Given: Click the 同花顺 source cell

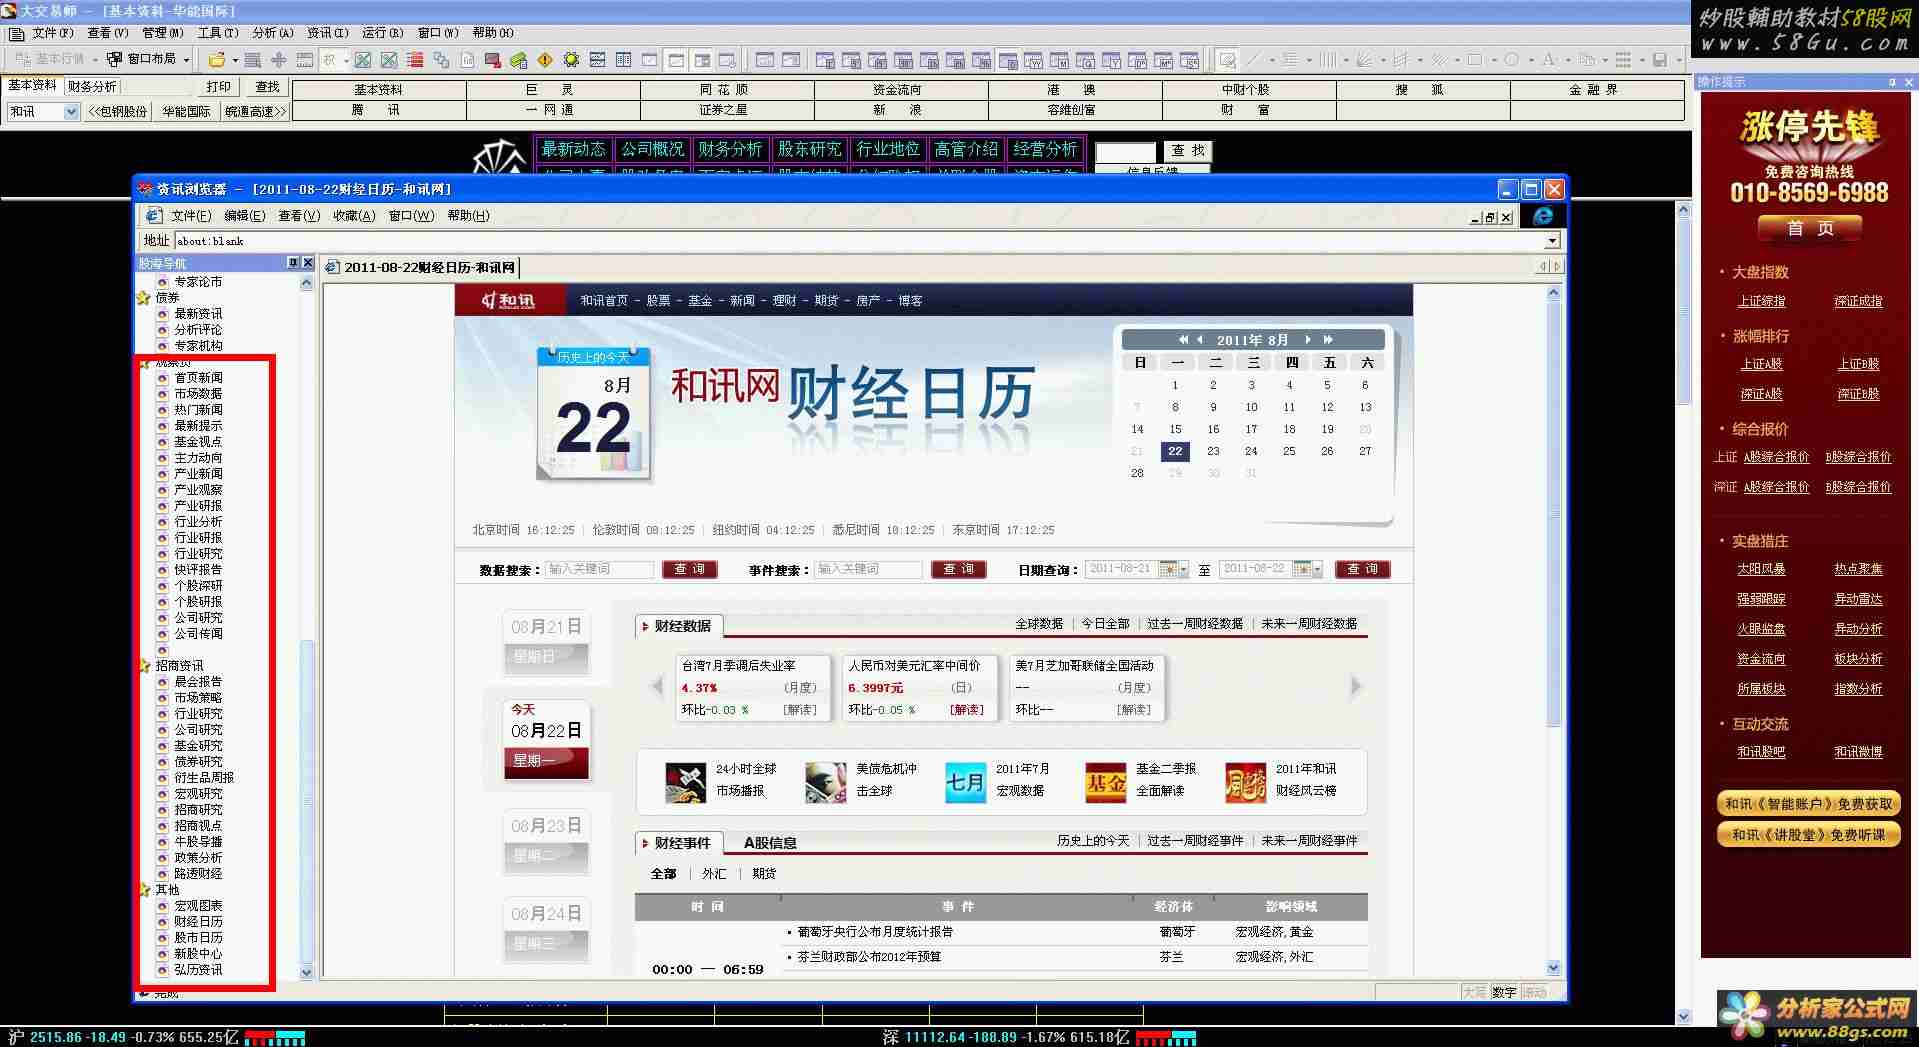Looking at the screenshot, I should (x=727, y=90).
